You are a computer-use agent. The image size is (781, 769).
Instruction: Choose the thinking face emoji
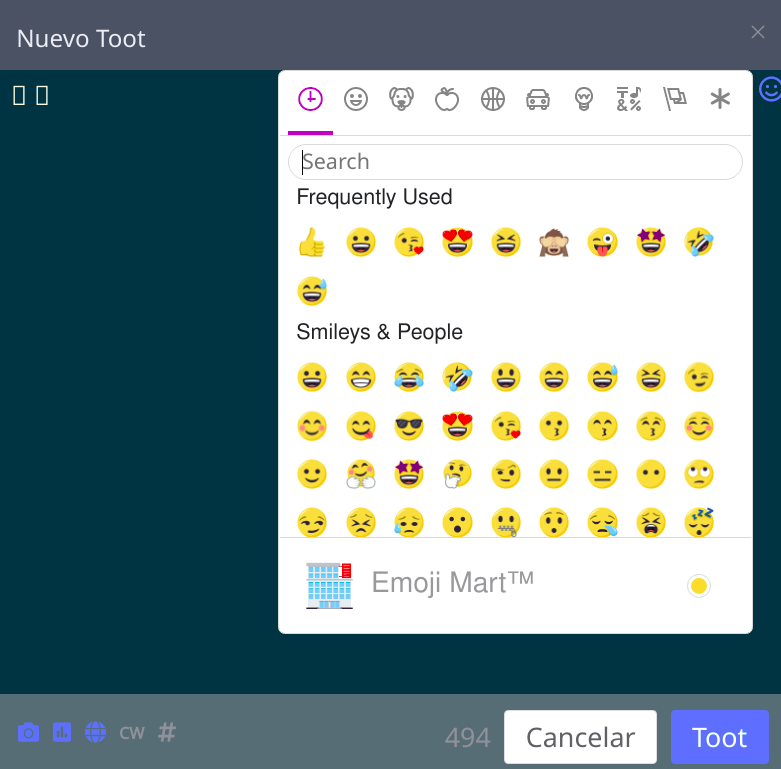pyautogui.click(x=457, y=474)
